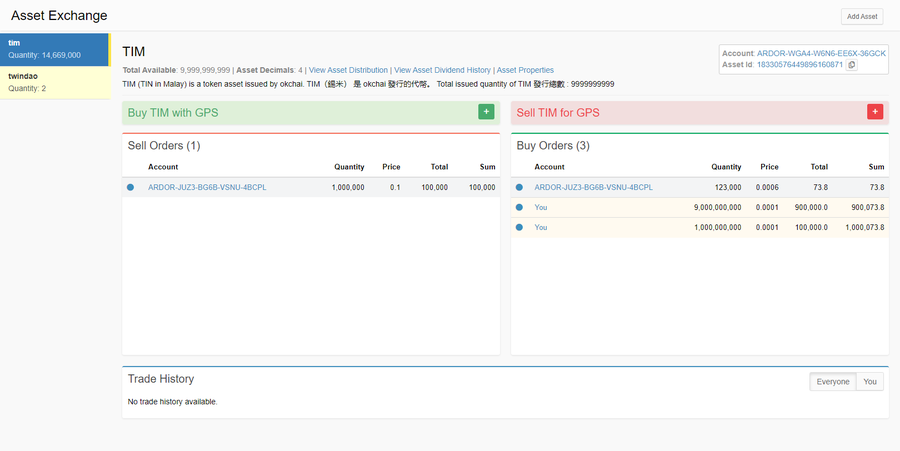Click Sell Orders (1) heading
The image size is (900, 451).
click(x=164, y=146)
